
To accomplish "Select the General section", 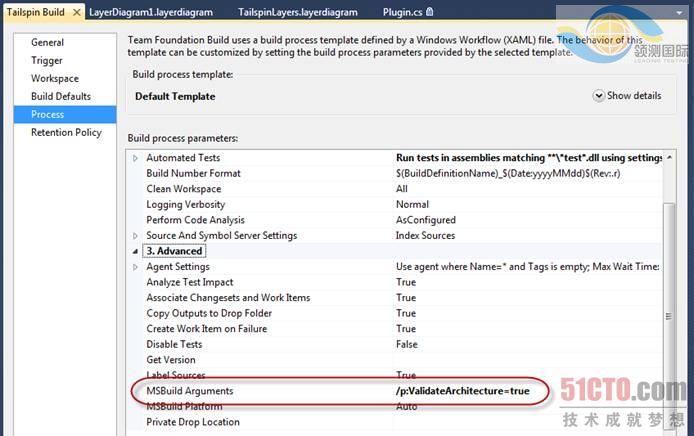I will (47, 42).
